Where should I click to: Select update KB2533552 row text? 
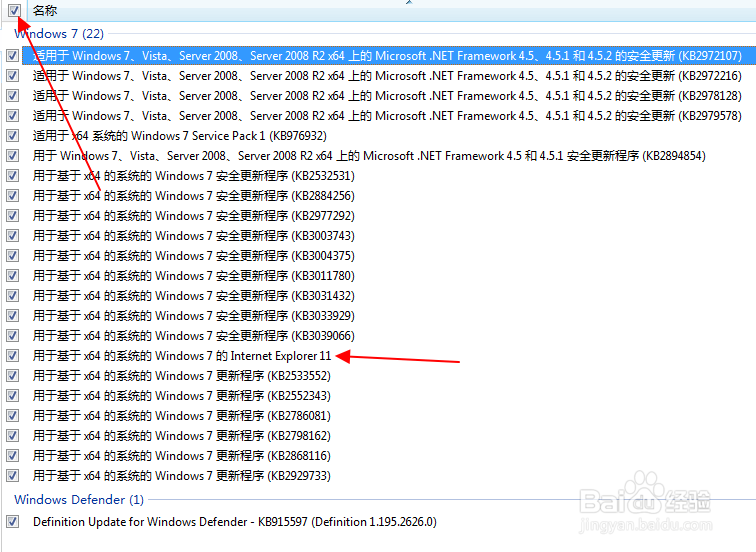click(182, 376)
